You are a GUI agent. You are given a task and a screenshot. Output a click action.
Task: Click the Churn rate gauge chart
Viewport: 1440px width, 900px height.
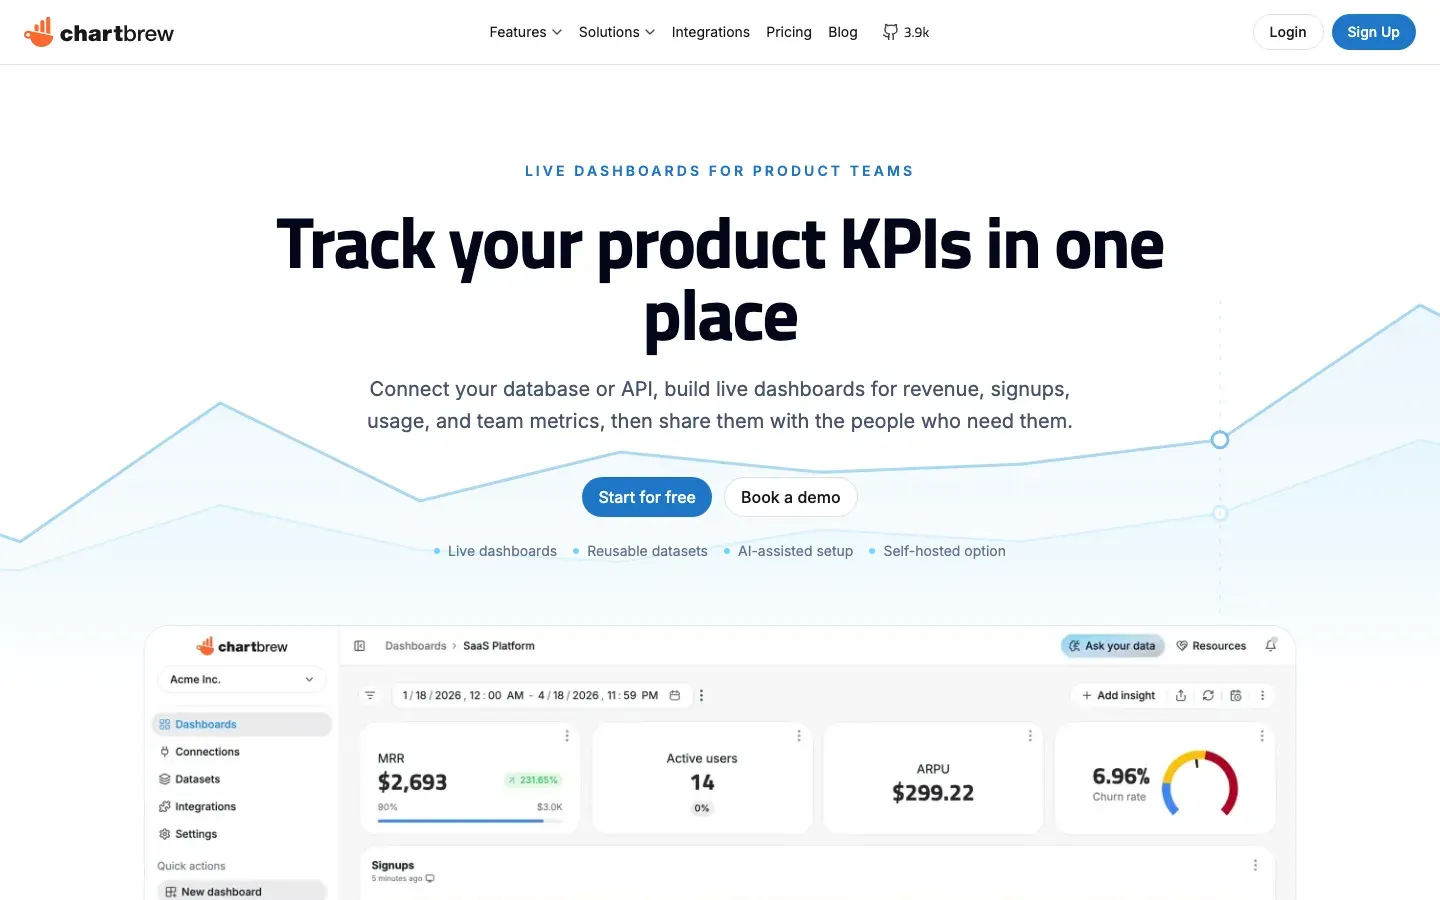pos(1200,782)
